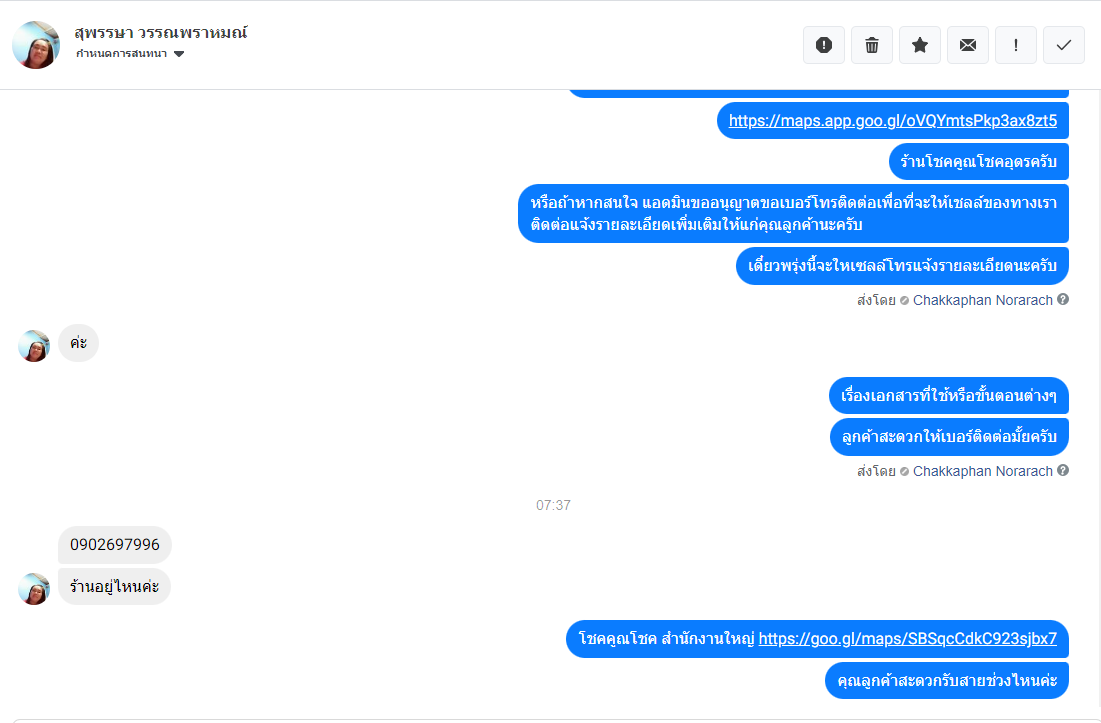This screenshot has height=723, width=1101.
Task: Star this conversation as important
Action: click(x=920, y=45)
